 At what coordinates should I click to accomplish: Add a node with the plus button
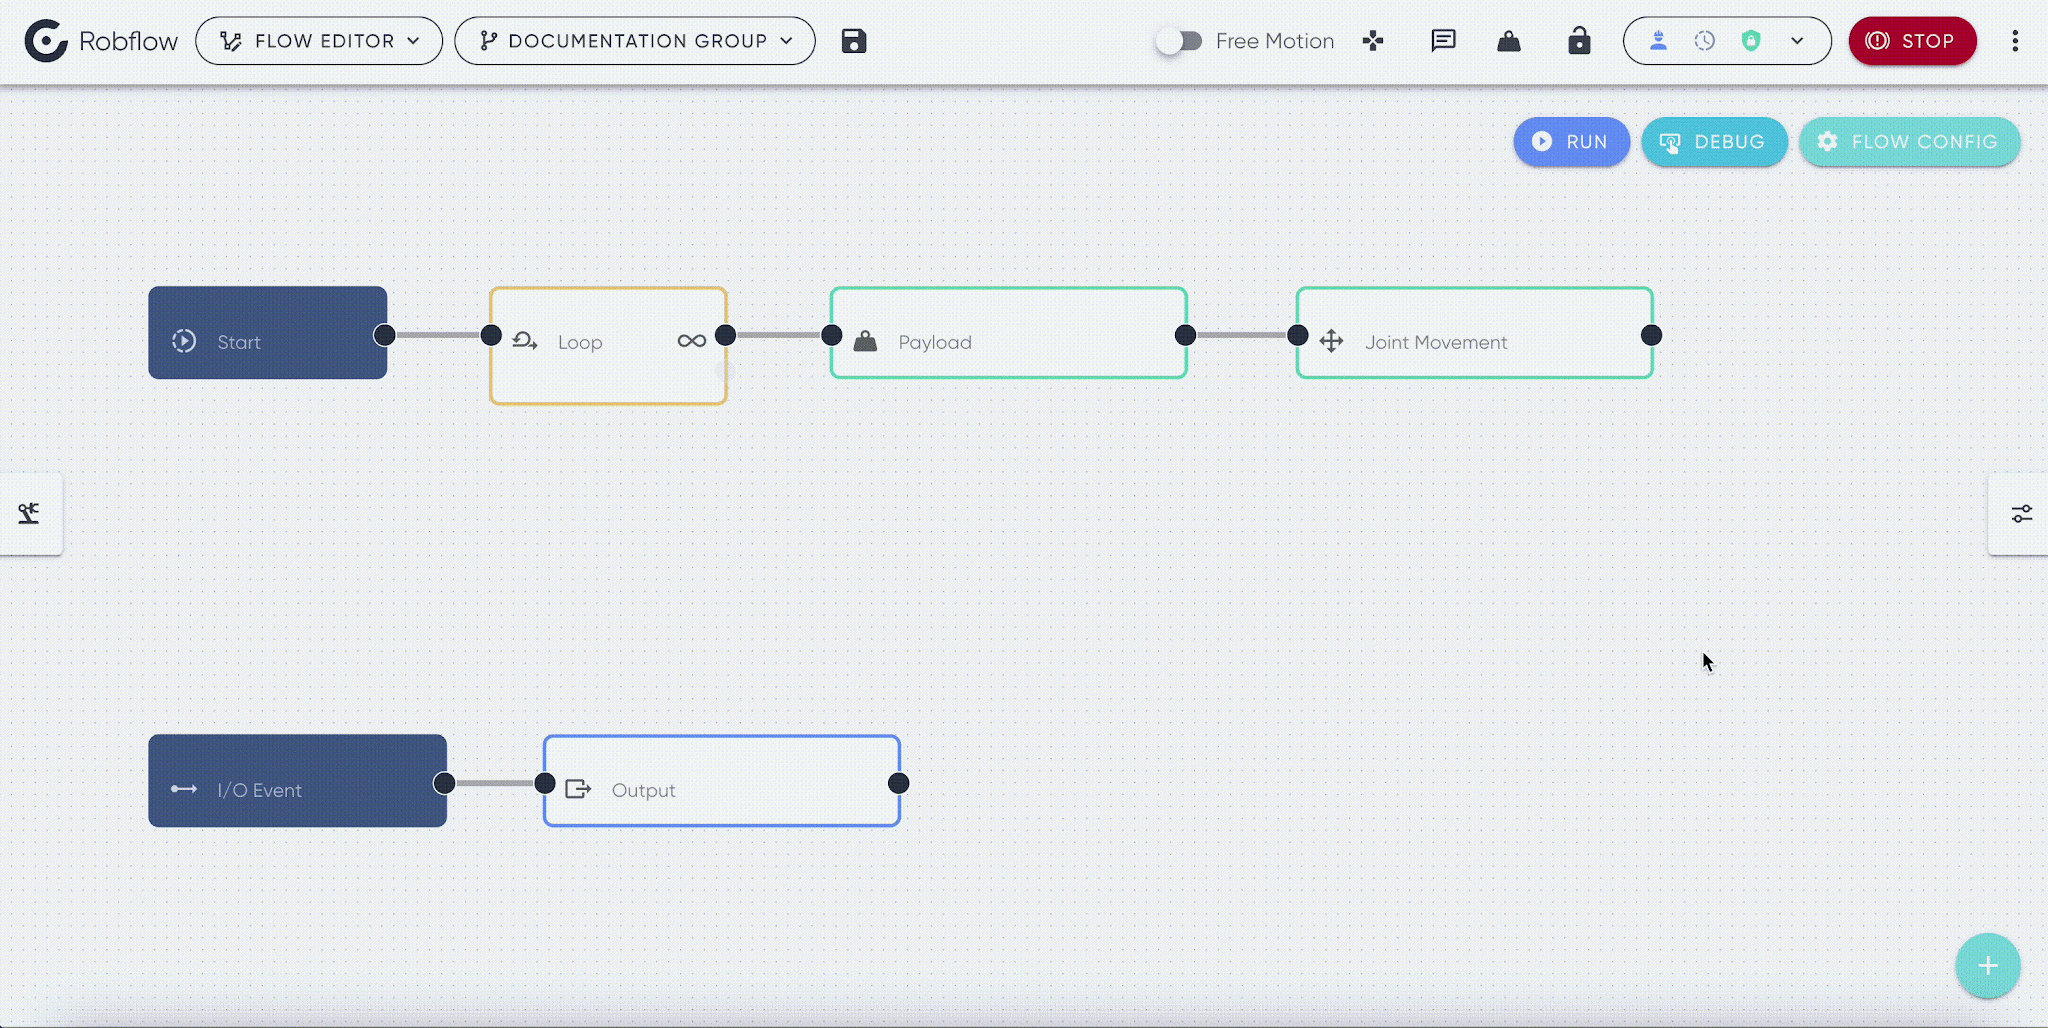tap(1988, 966)
